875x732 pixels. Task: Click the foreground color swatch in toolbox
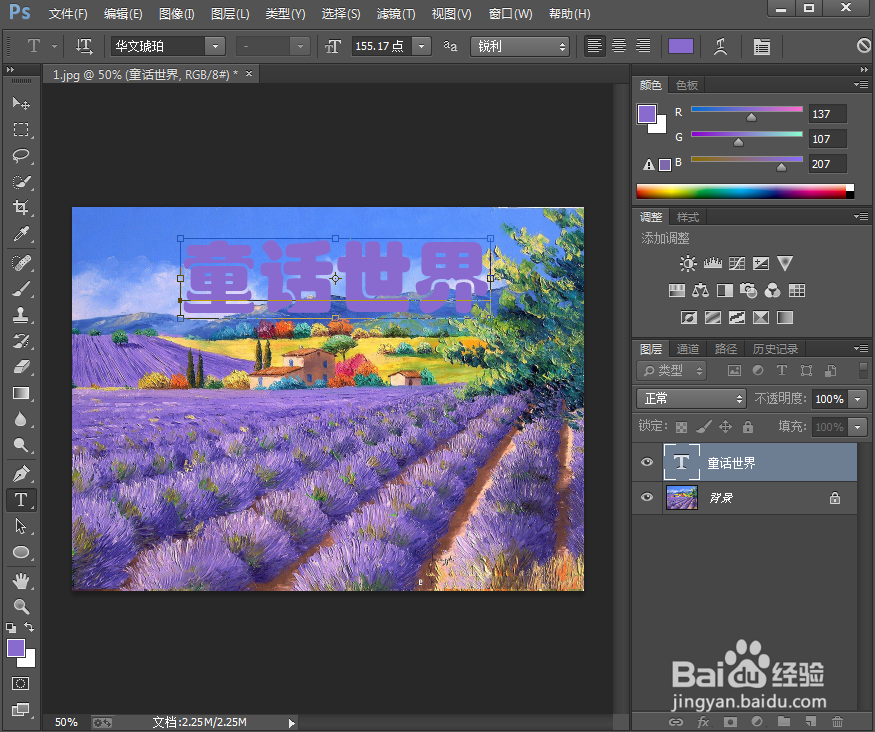coord(15,648)
